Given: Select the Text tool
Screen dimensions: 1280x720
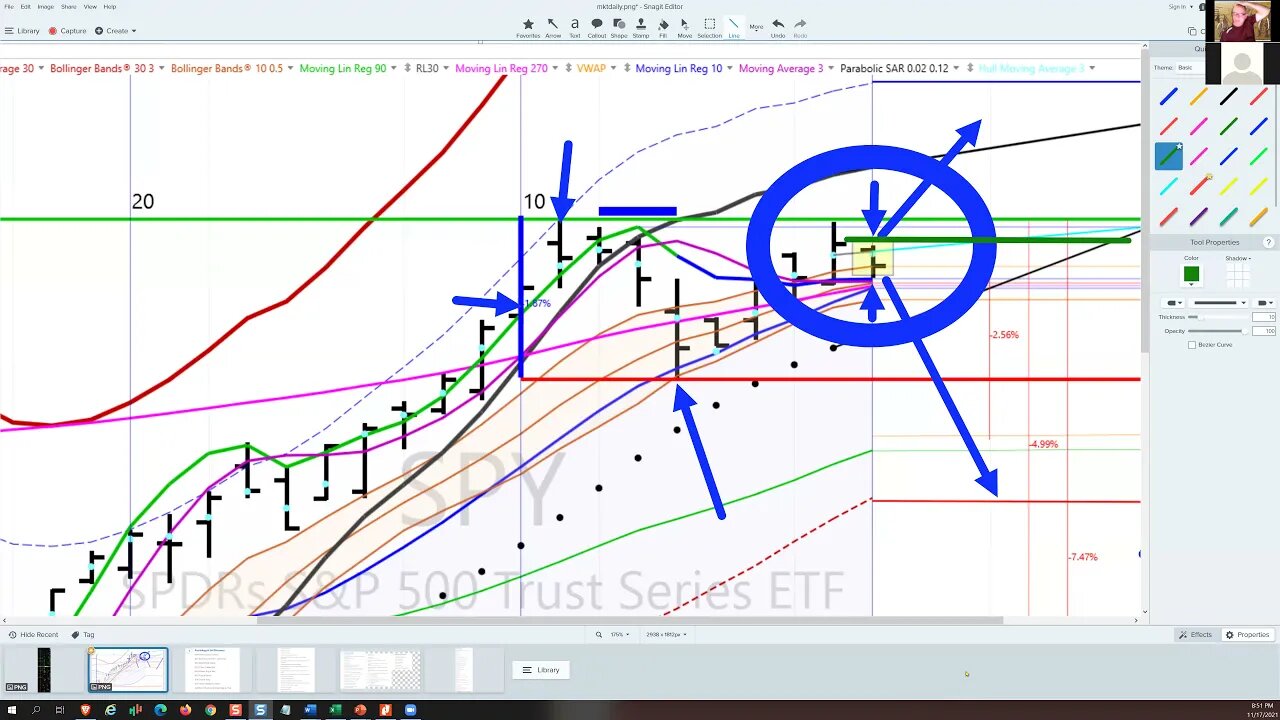Looking at the screenshot, I should (575, 27).
